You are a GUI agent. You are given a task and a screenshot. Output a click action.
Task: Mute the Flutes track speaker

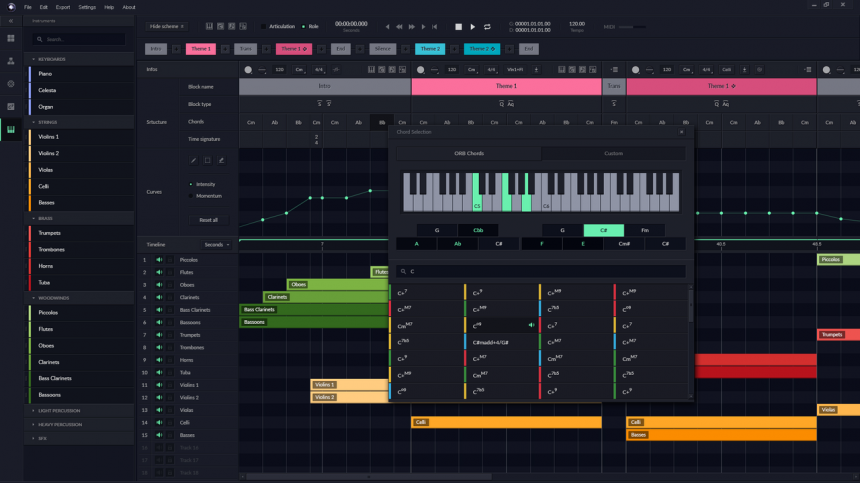click(x=159, y=272)
